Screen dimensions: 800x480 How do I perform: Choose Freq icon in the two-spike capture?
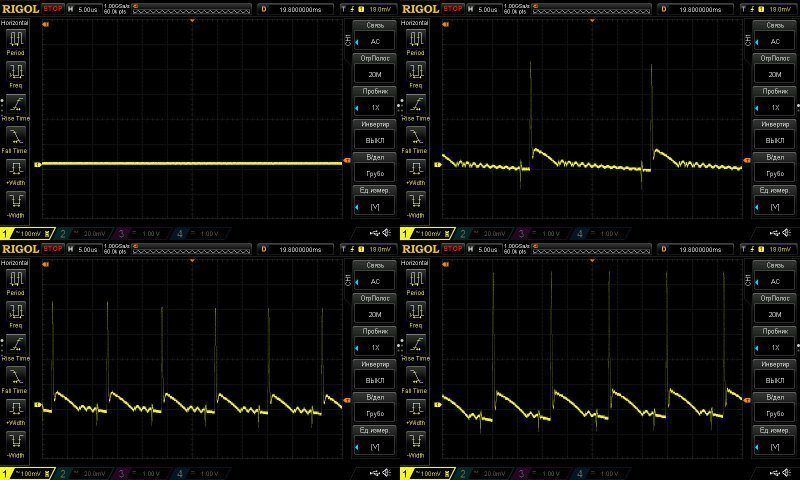(x=416, y=71)
